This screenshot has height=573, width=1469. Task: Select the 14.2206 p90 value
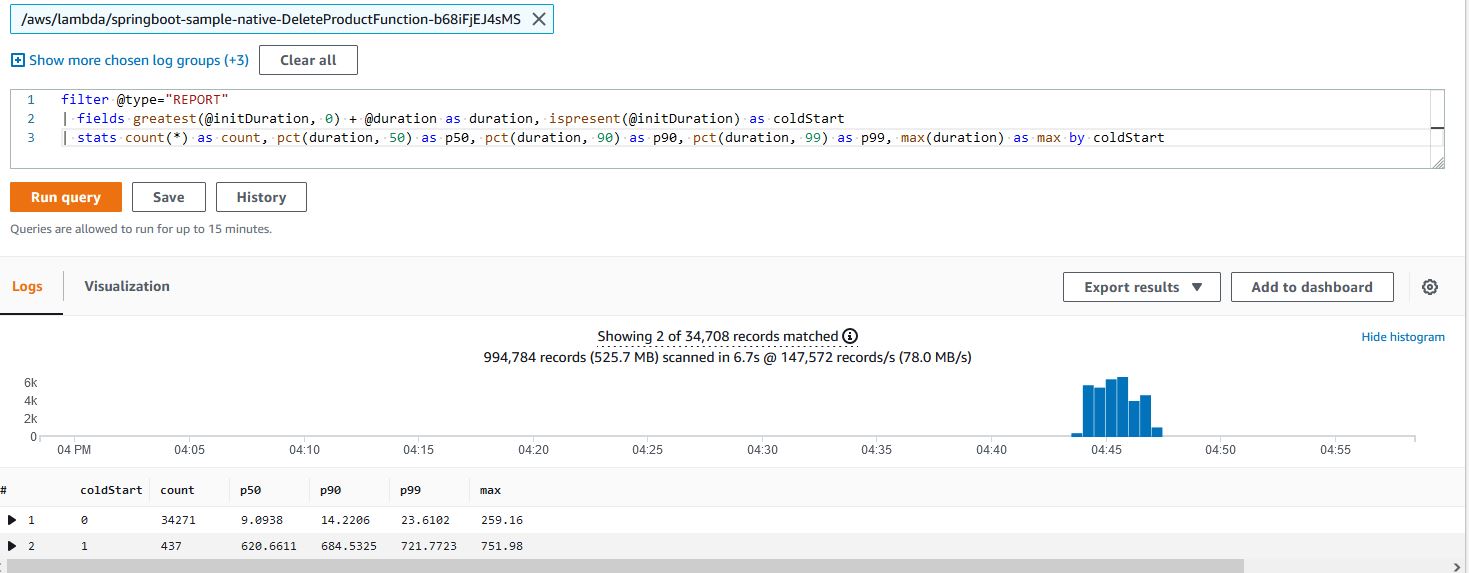pos(346,520)
